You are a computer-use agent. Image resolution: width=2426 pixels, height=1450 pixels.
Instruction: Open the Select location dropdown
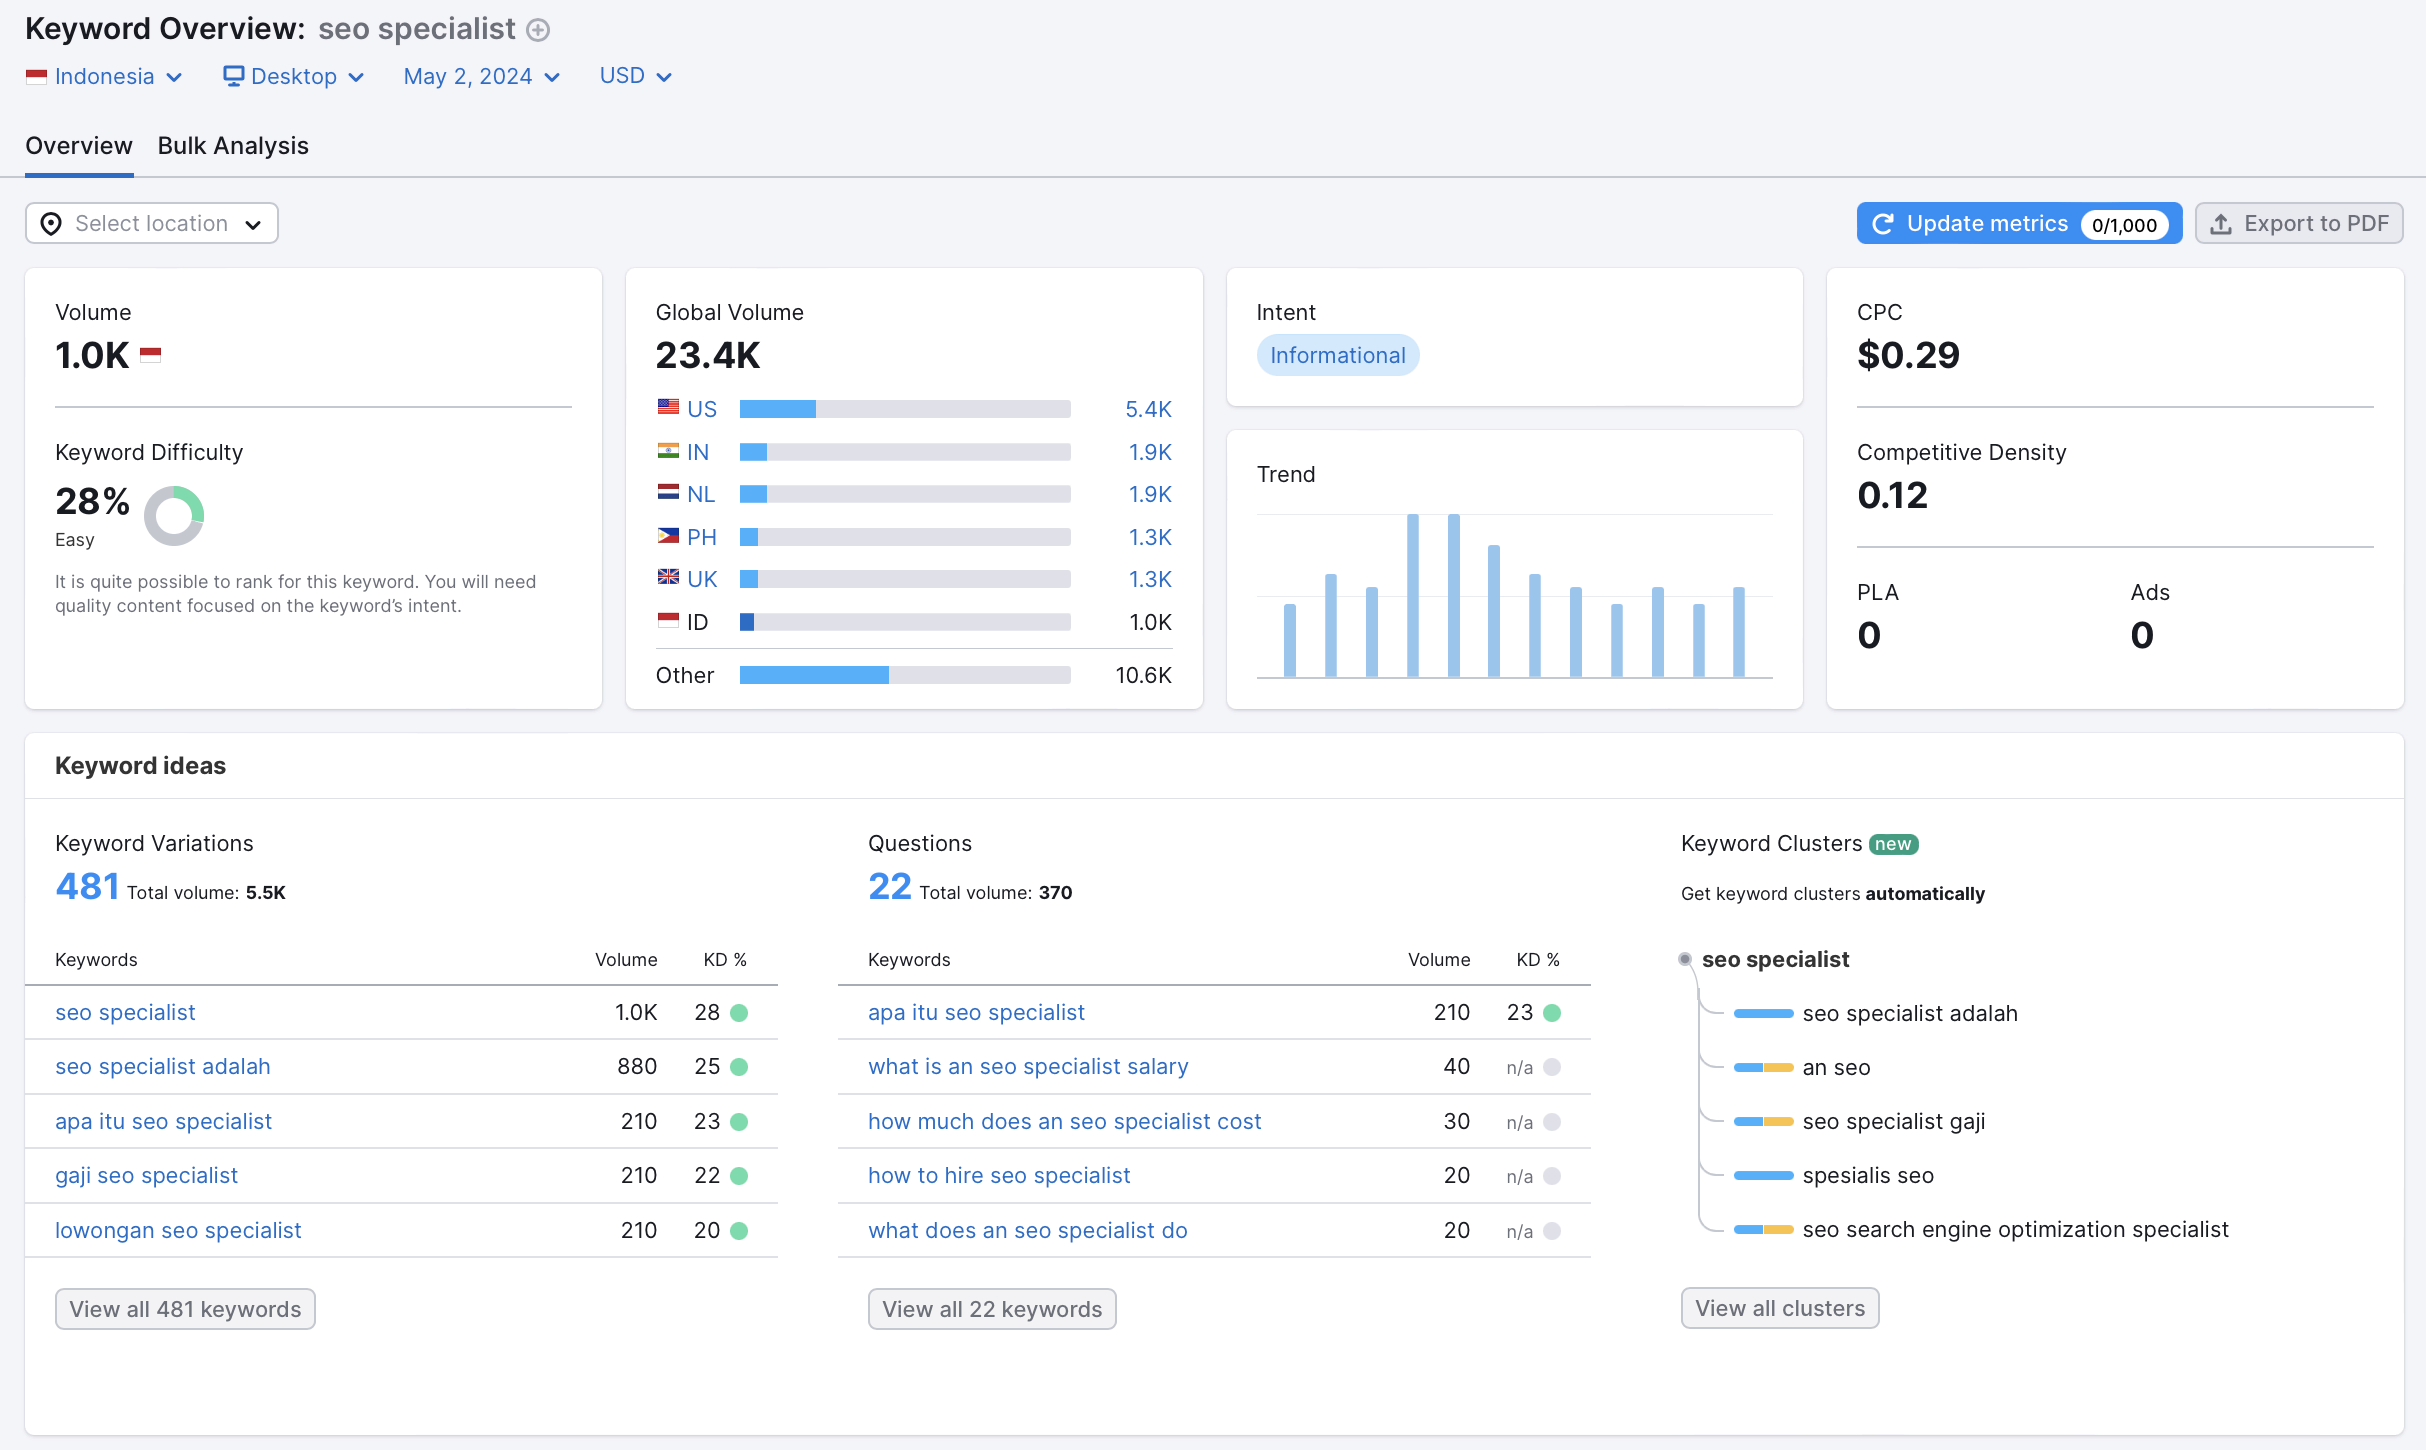[152, 224]
